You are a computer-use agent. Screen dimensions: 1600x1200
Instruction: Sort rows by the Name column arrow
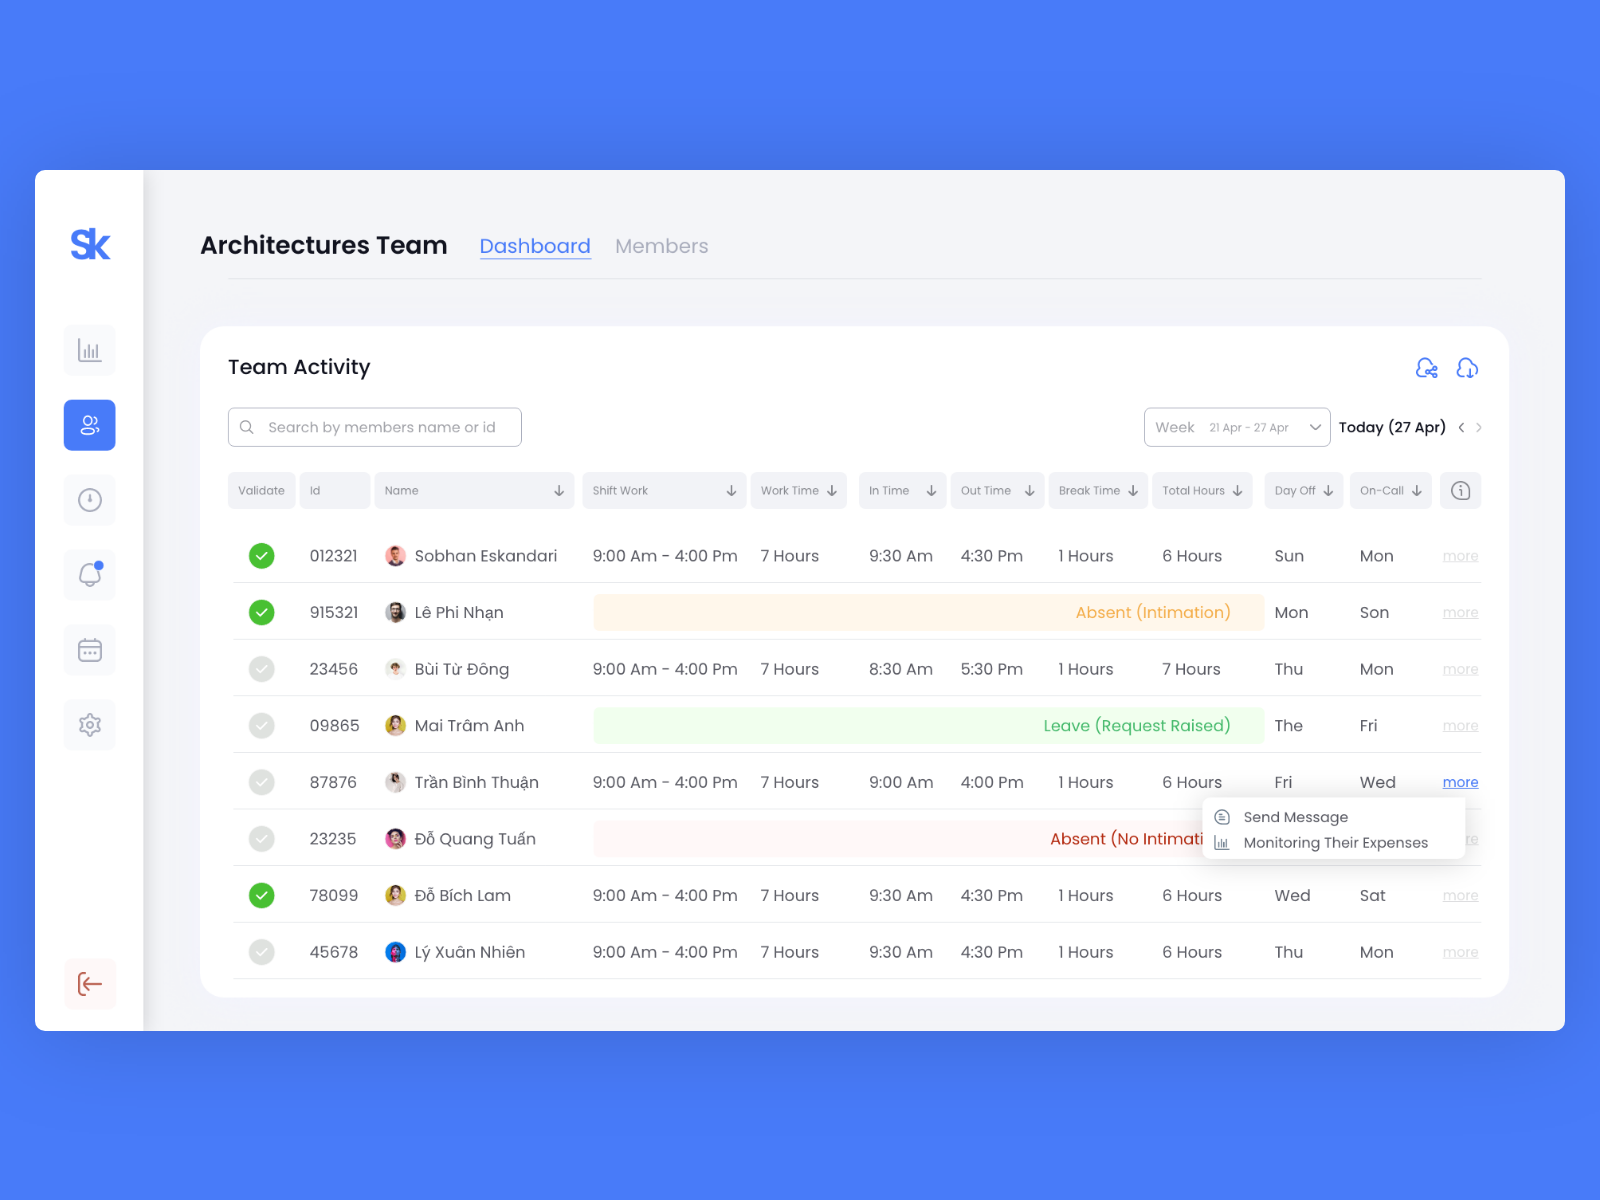[558, 490]
